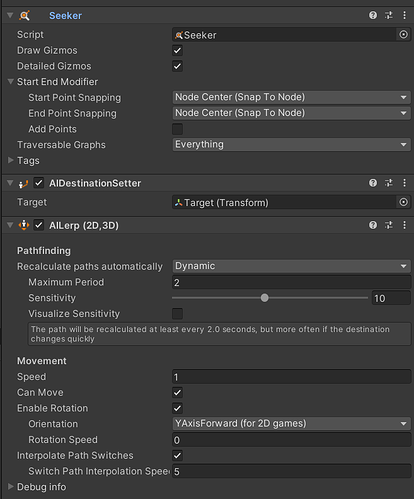Screen dimensions: 414x499
Task: Collapse the AILerp component foldout
Action: point(10,225)
